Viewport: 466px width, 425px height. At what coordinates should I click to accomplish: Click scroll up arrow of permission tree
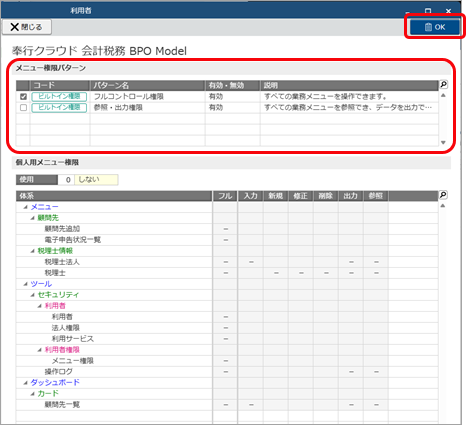[x=443, y=206]
